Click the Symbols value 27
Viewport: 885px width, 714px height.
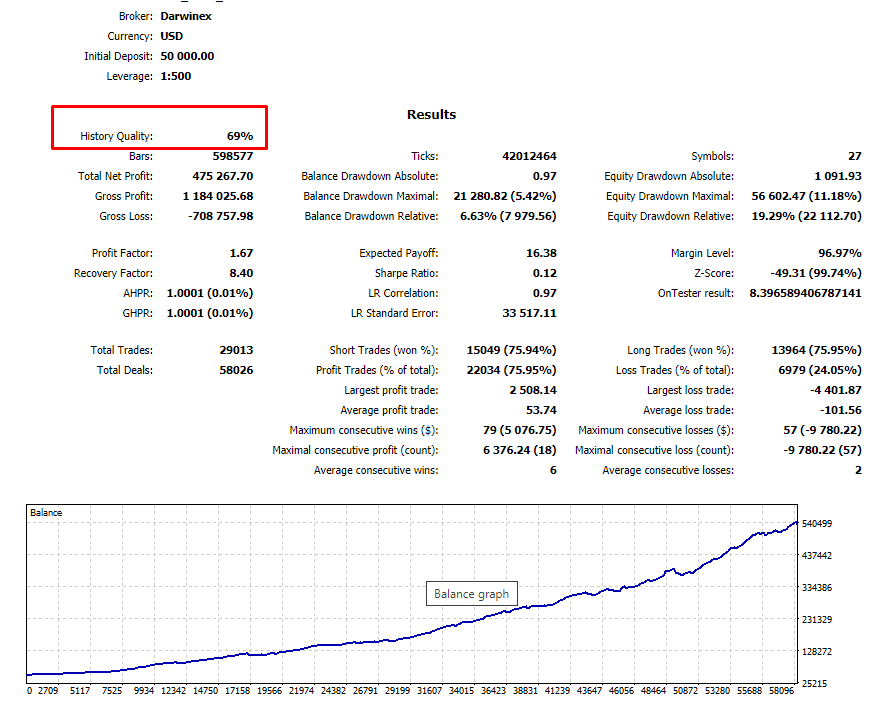(855, 156)
